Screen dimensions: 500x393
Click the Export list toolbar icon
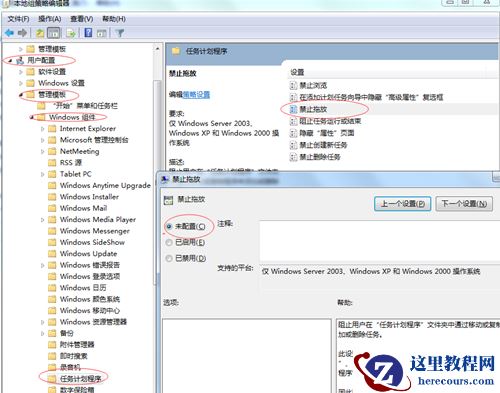(71, 33)
